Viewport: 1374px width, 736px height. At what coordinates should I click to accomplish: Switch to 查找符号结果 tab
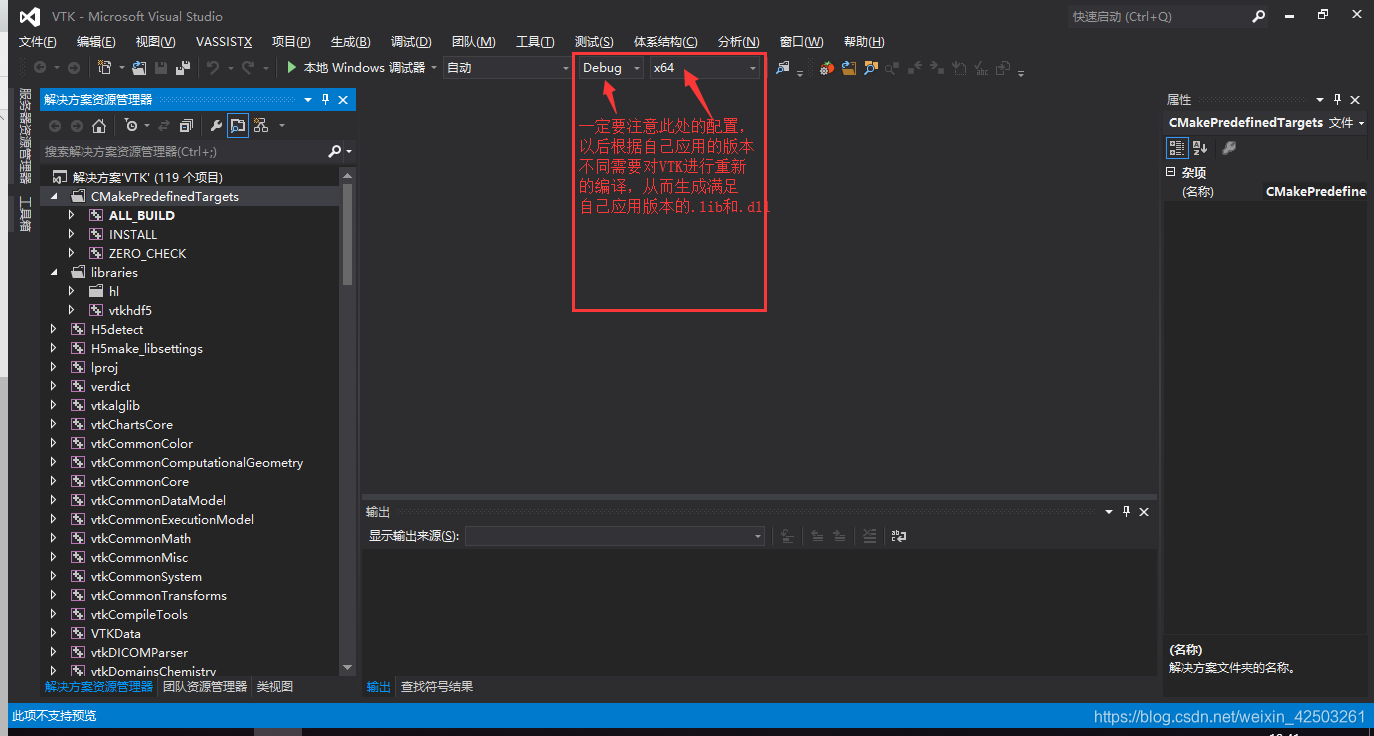point(437,687)
